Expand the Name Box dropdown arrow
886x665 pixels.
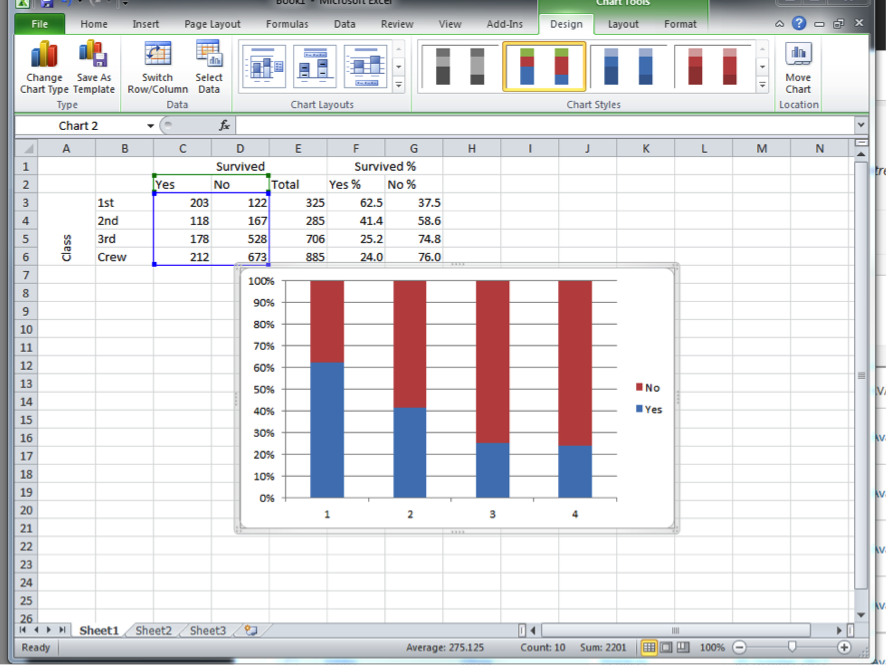(151, 126)
